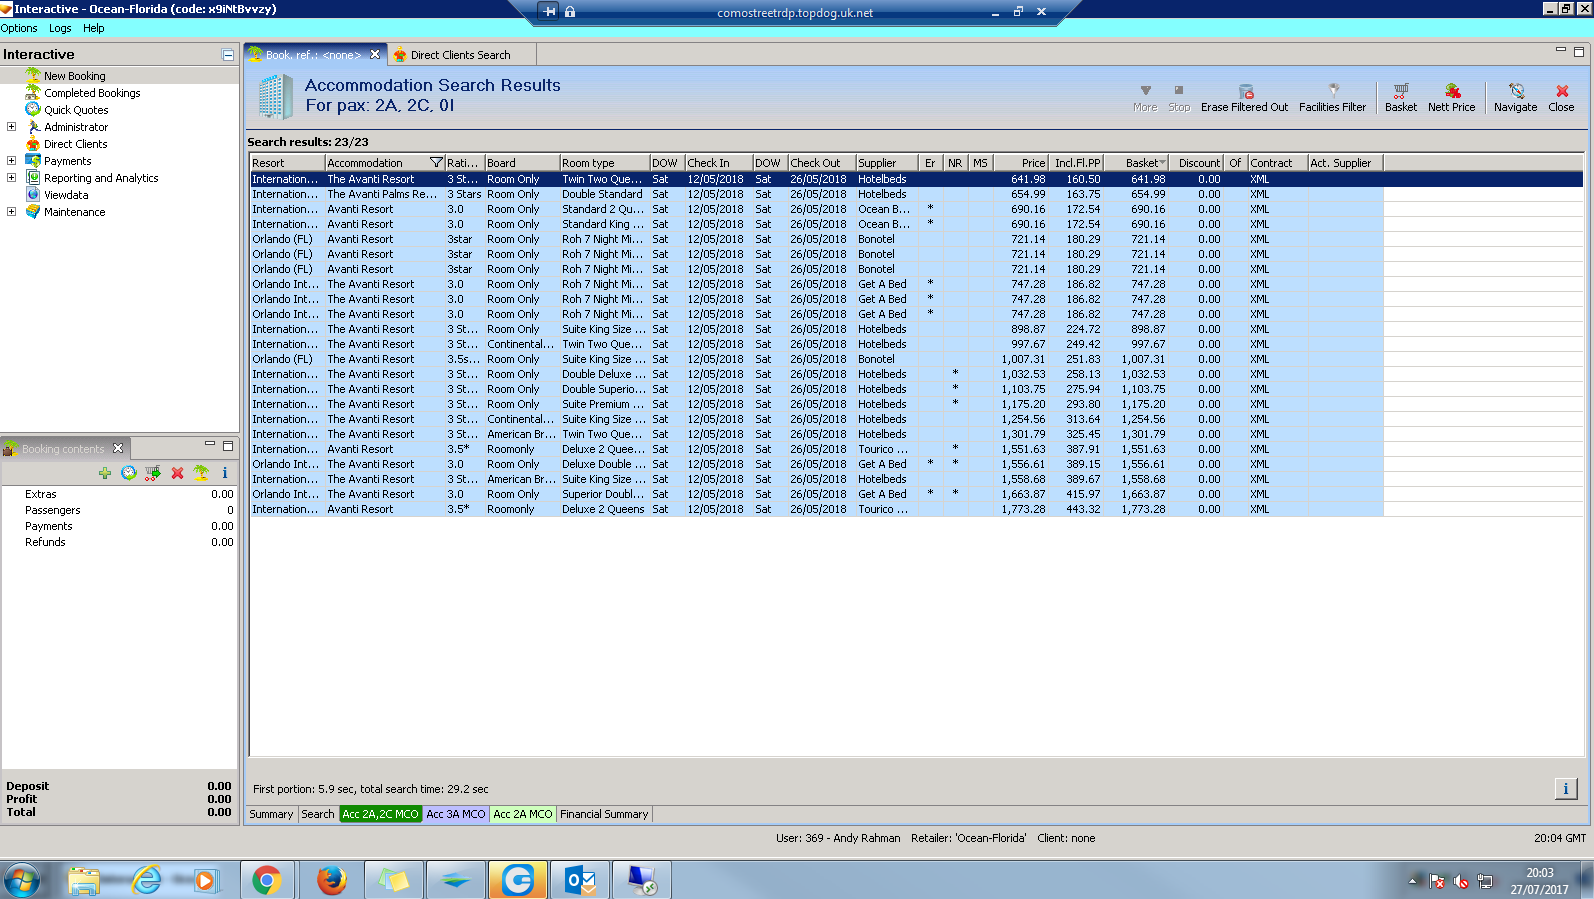Click the Refunds row in Booking contents
Screen dimensions: 1594x899
point(120,542)
